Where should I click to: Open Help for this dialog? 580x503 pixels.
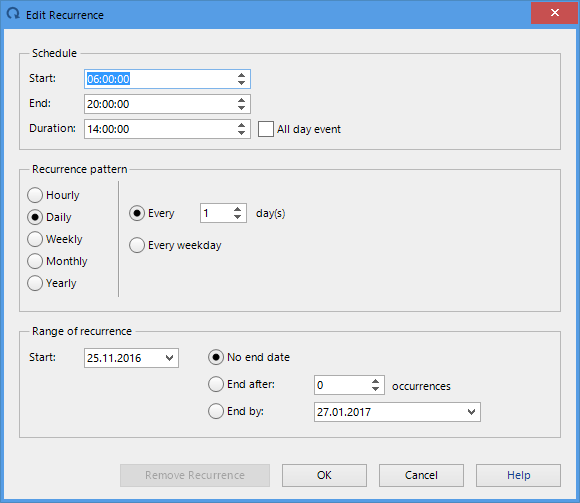point(518,475)
